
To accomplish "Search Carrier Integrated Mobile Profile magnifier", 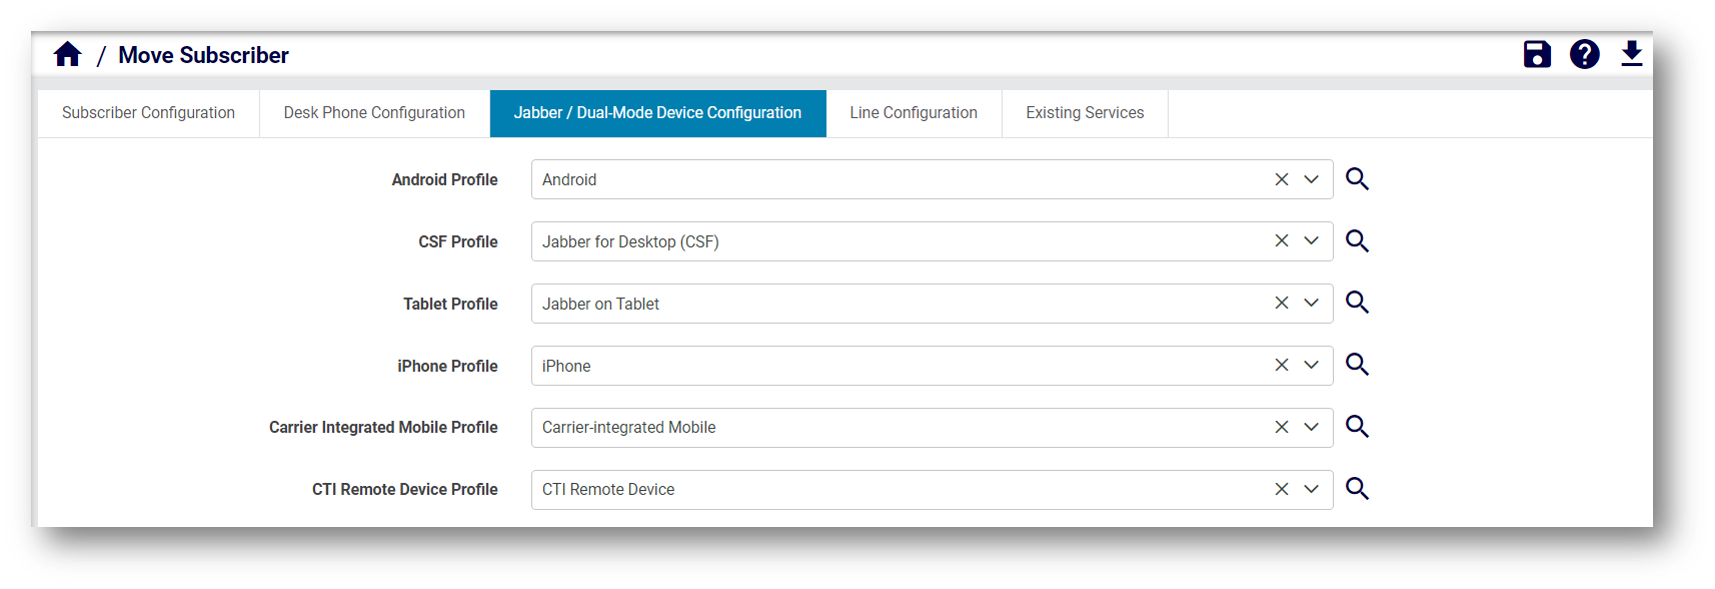I will [x=1357, y=427].
